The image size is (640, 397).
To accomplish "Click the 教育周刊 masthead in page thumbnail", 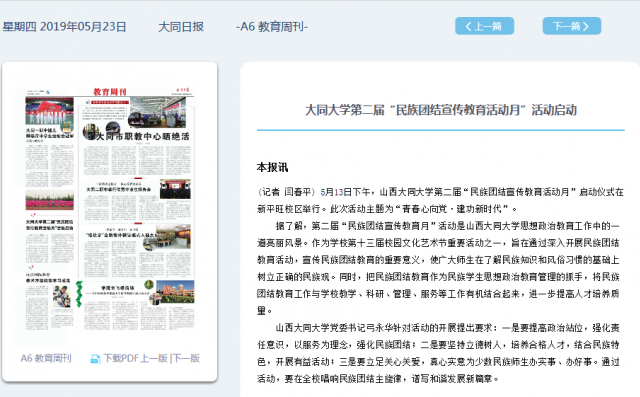I will pos(110,92).
